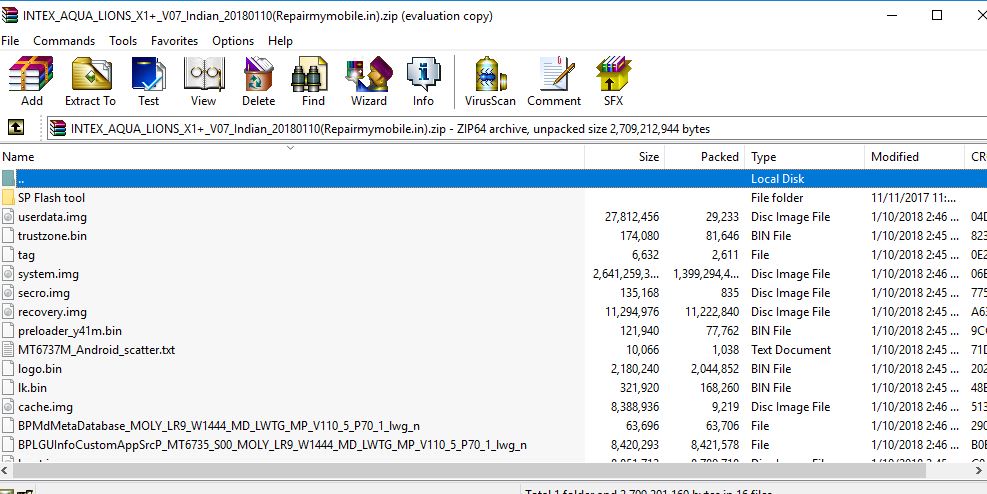This screenshot has height=494, width=987.
Task: Run VirusScan on the archive
Action: tap(489, 81)
